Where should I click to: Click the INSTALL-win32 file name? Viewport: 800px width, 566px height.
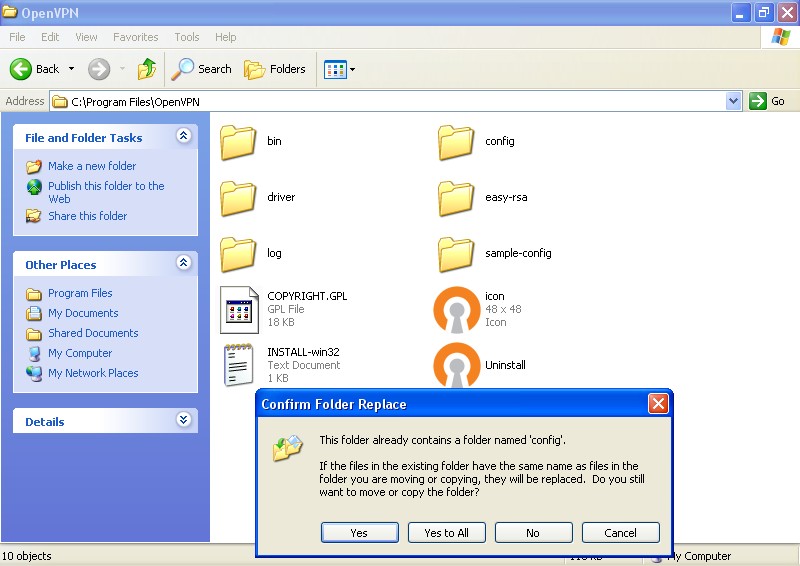[303, 352]
